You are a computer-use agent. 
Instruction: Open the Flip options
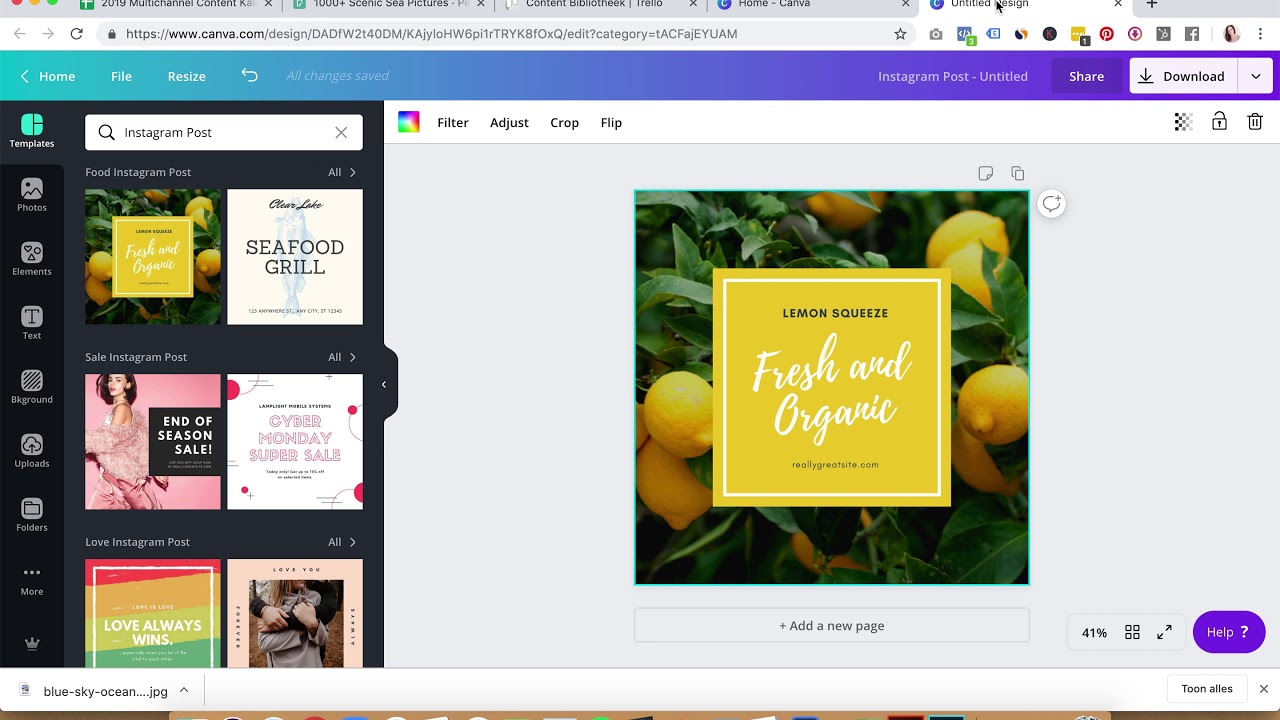(611, 122)
